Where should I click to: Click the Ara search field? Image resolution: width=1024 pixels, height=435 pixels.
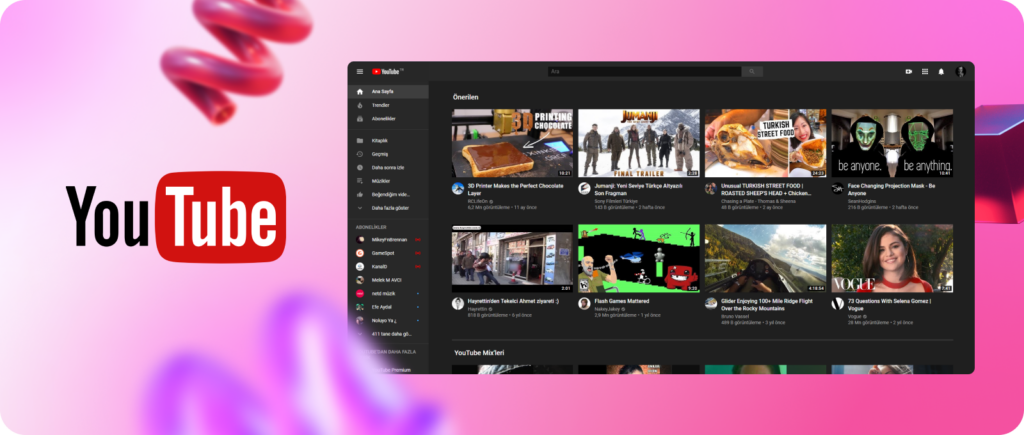[x=645, y=71]
